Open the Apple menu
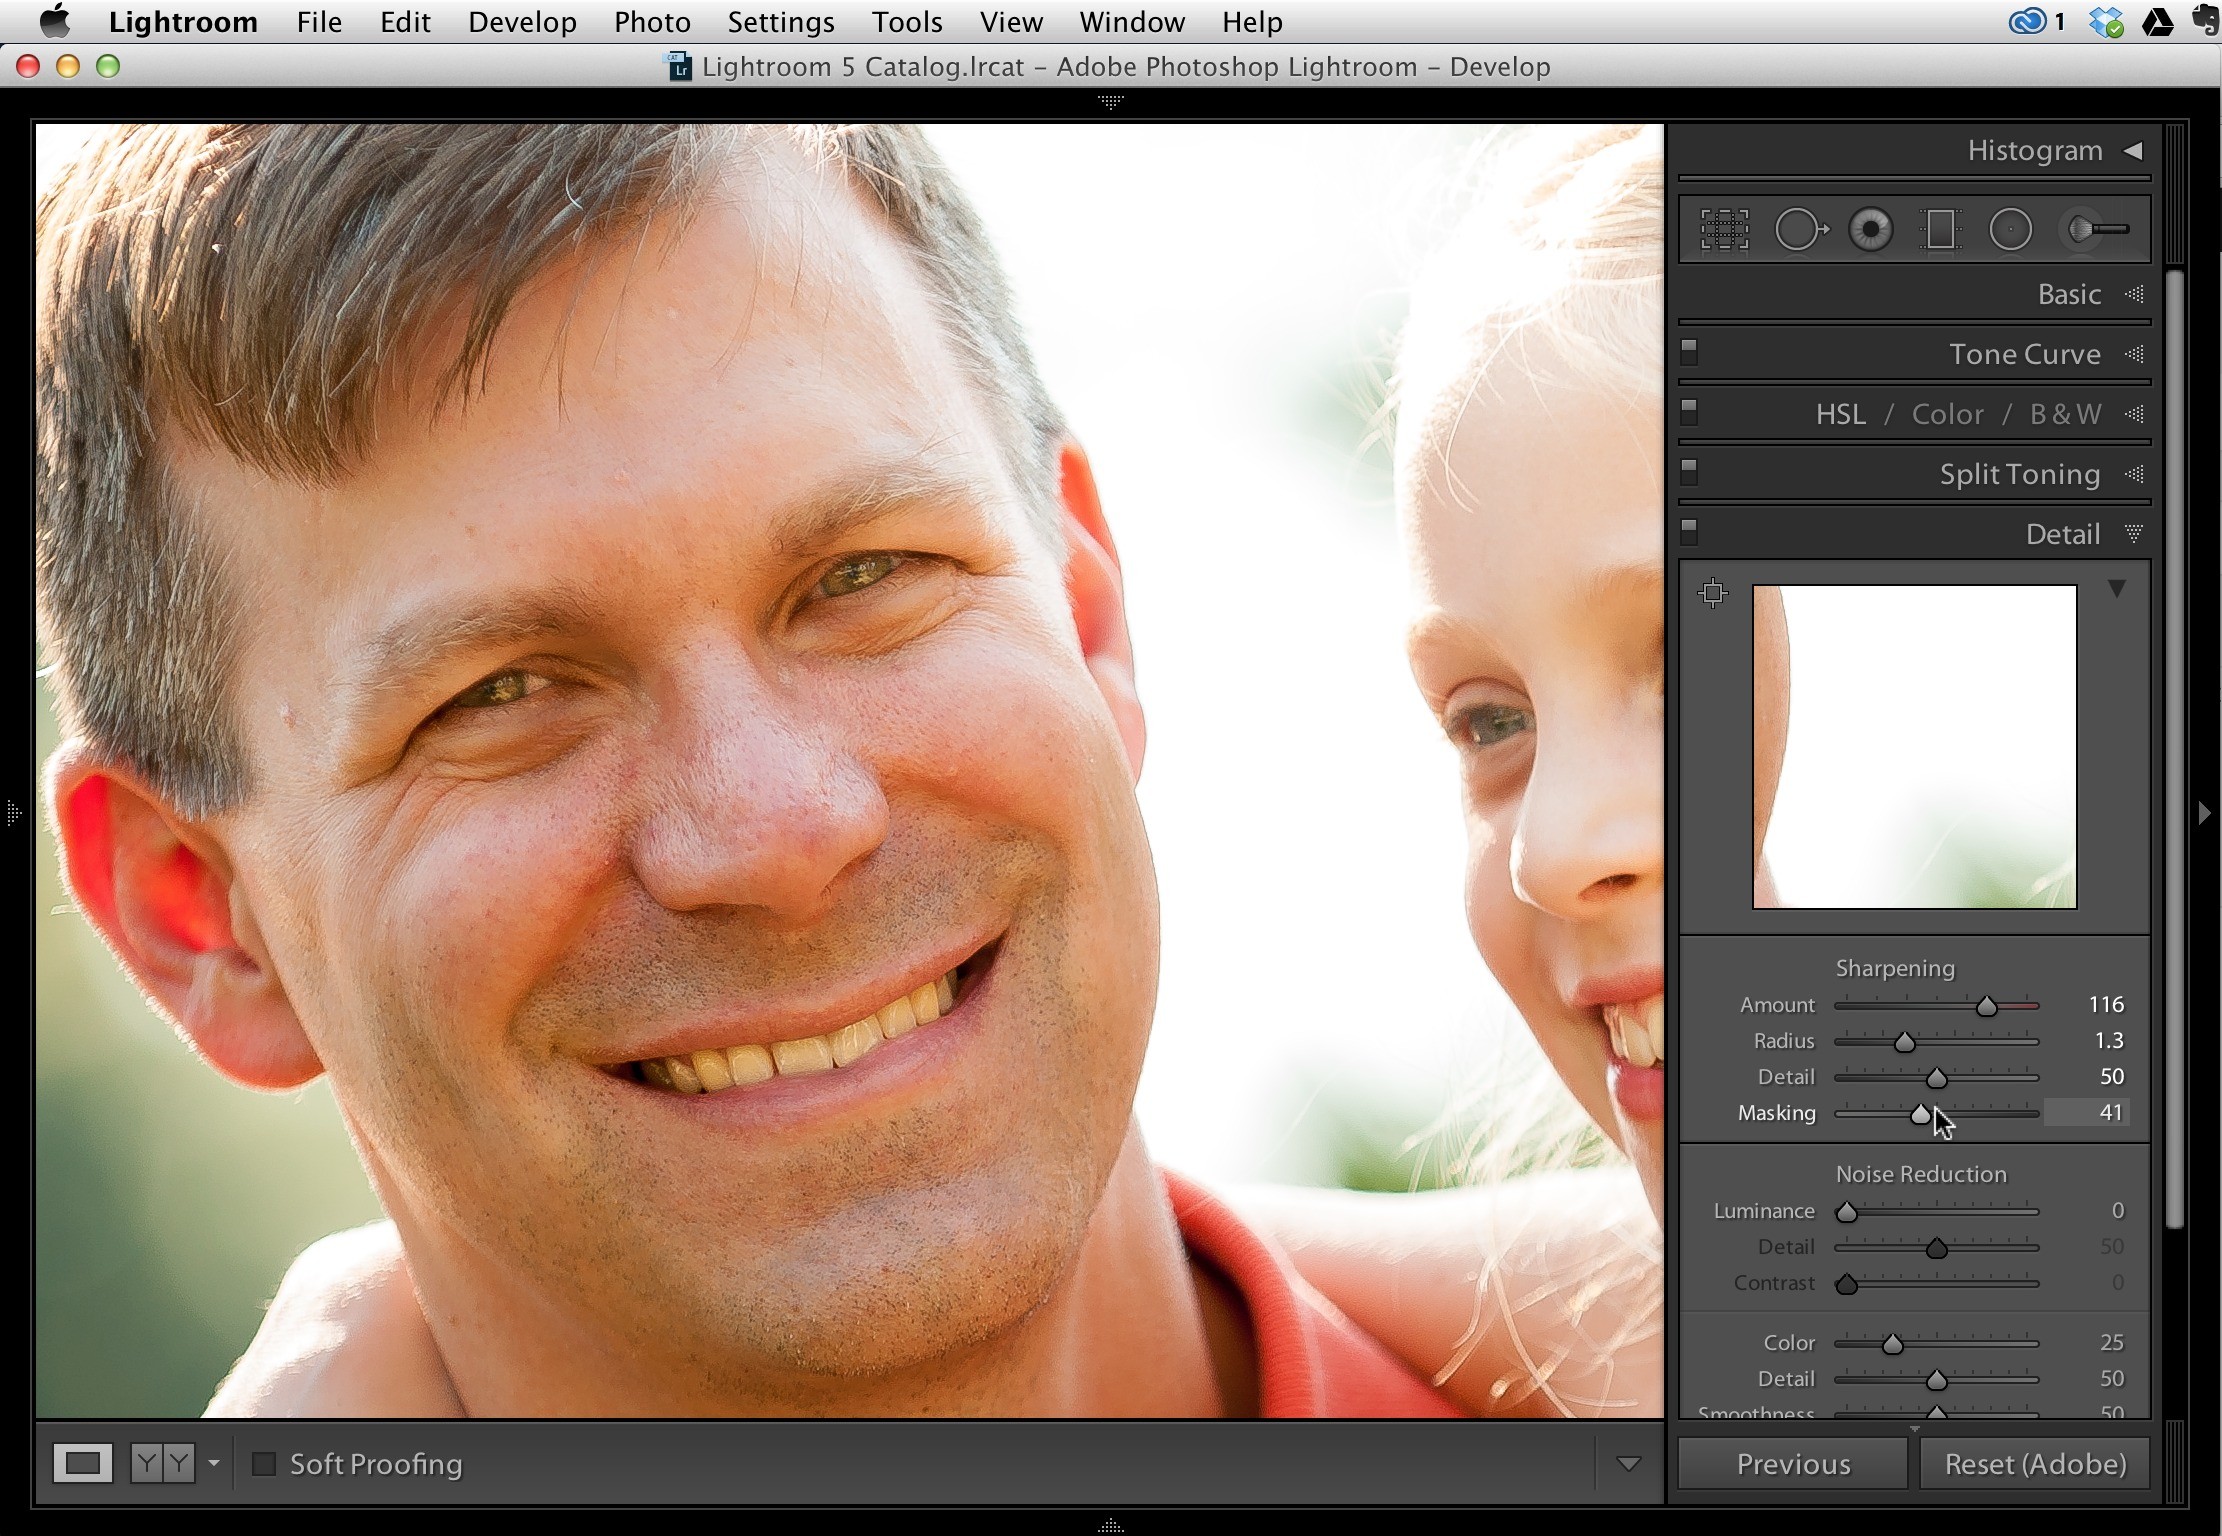This screenshot has height=1536, width=2222. (x=53, y=21)
